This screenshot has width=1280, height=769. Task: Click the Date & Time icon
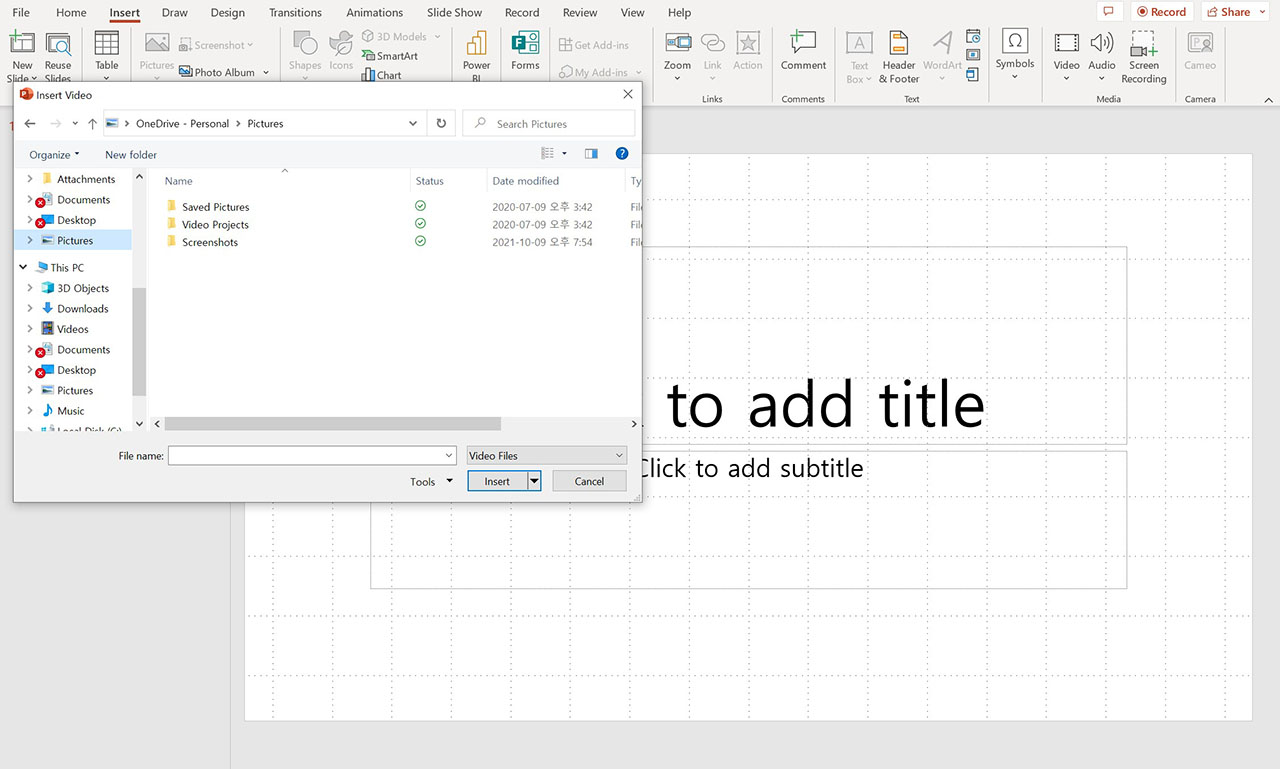pos(973,37)
